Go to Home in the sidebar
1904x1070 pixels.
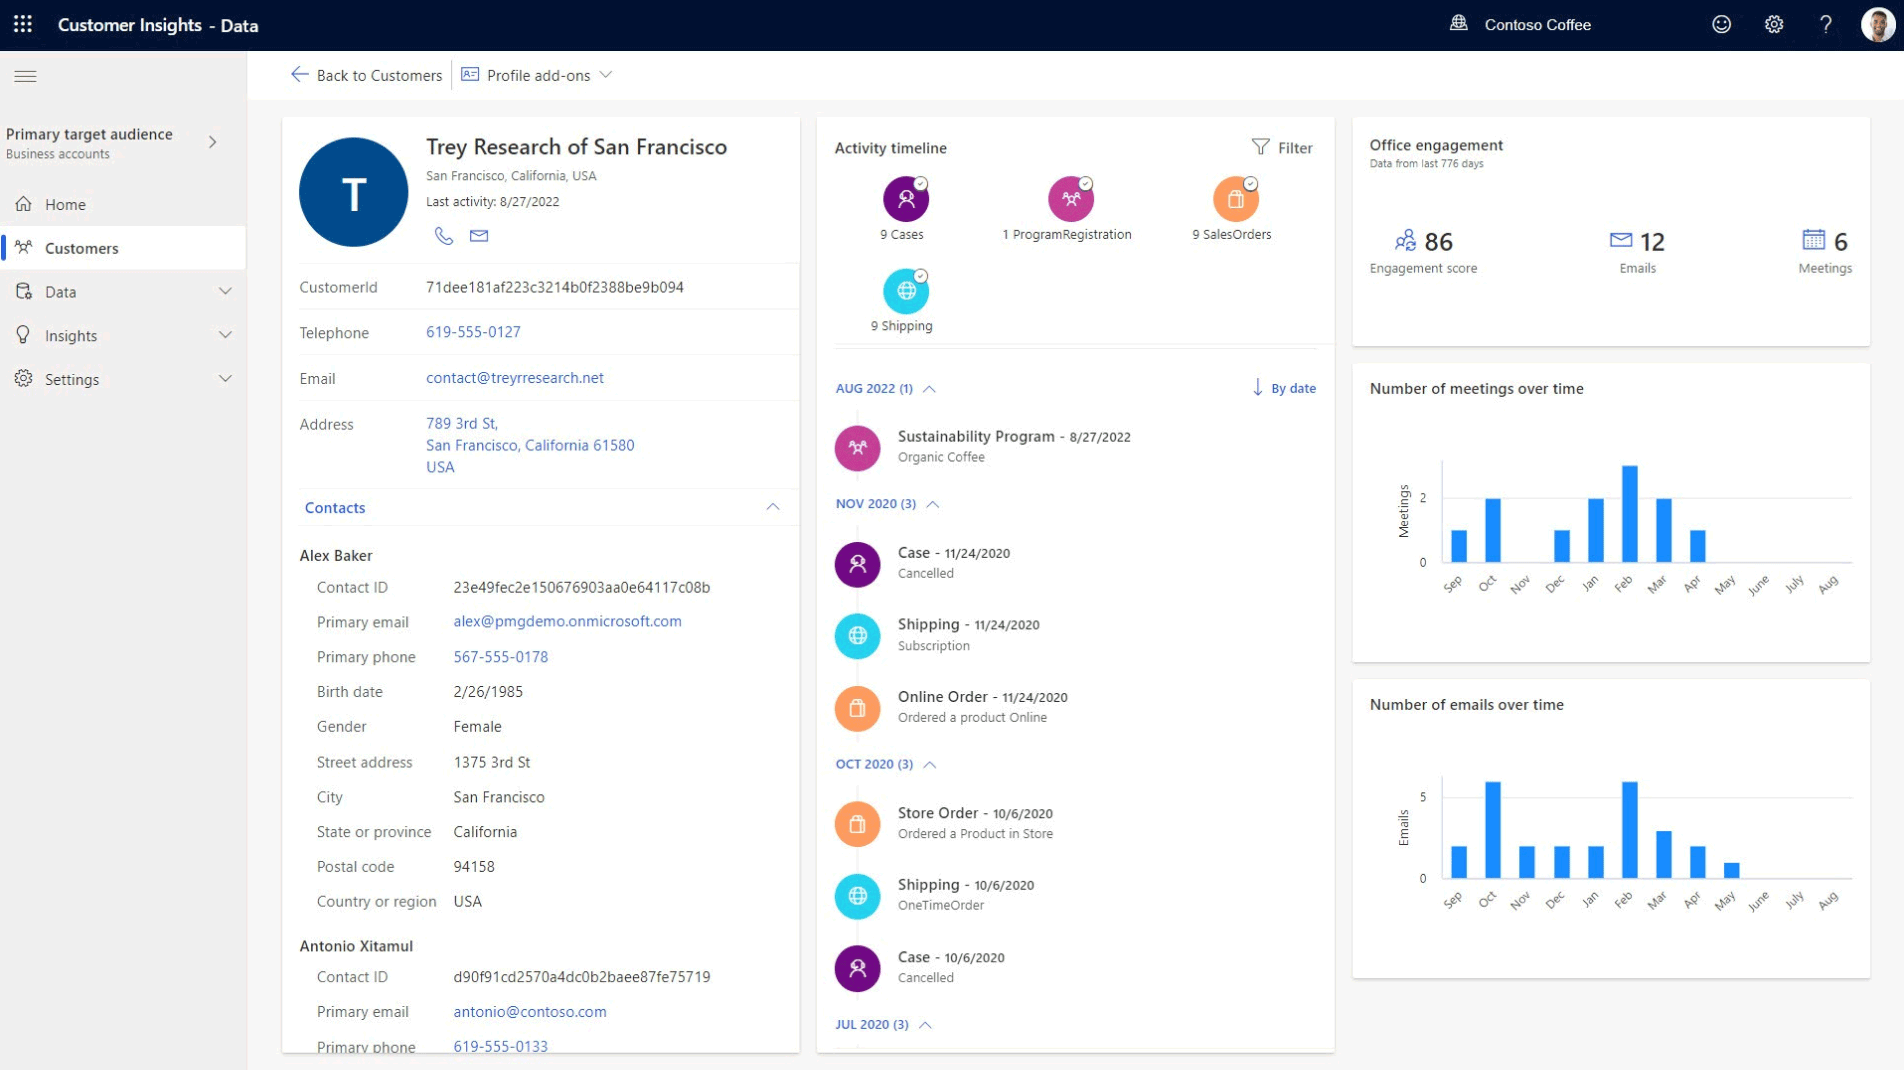click(x=123, y=204)
